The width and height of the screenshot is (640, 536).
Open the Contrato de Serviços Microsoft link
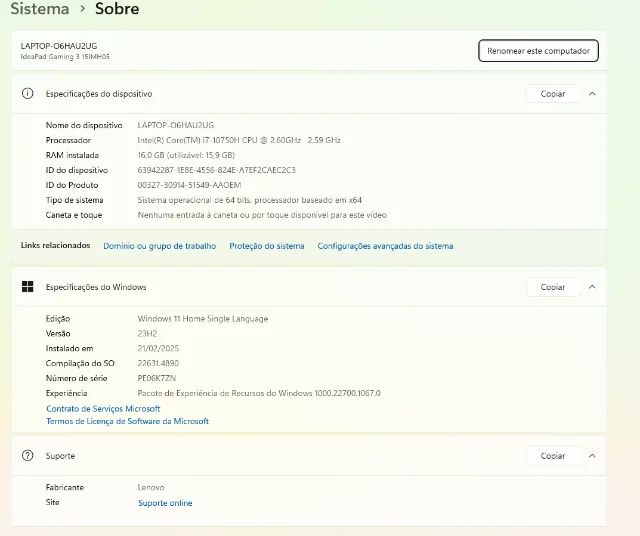[x=103, y=409]
